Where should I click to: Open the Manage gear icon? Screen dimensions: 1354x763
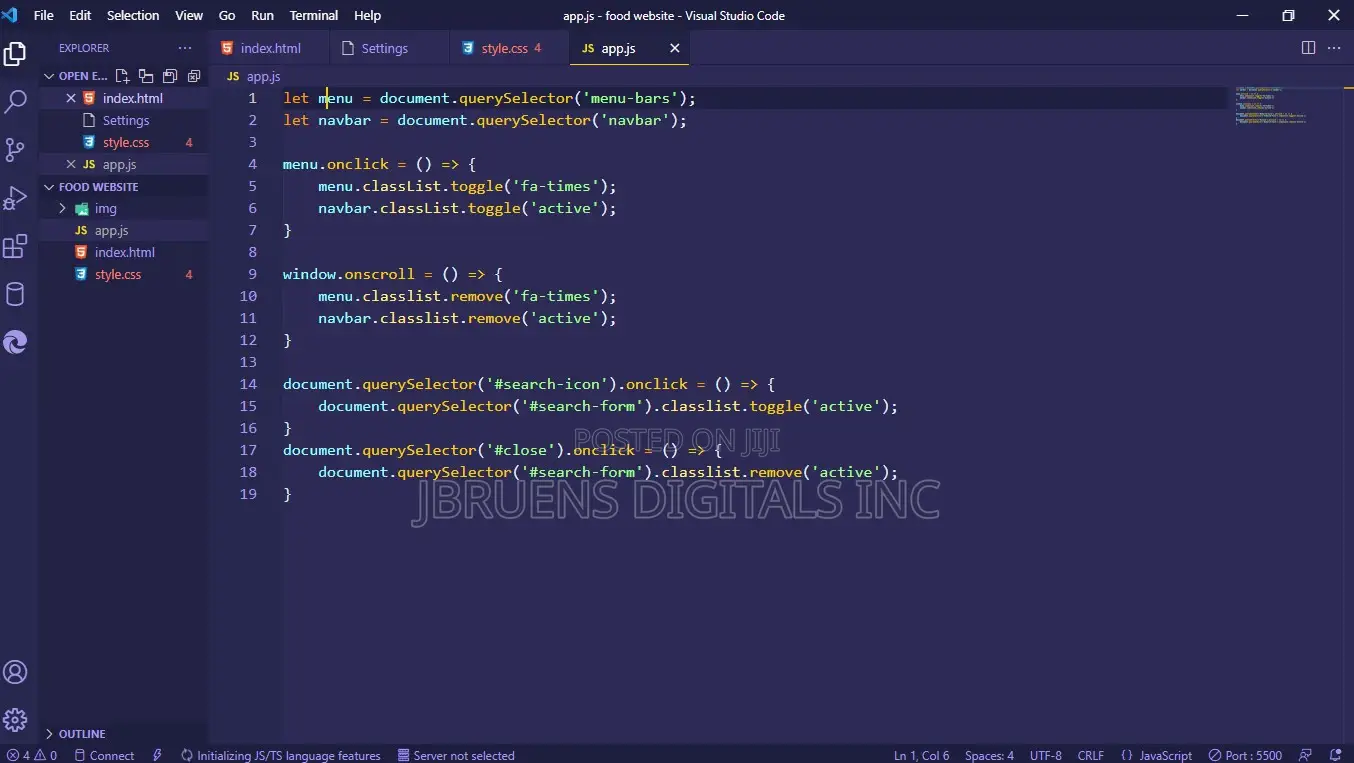[x=15, y=719]
